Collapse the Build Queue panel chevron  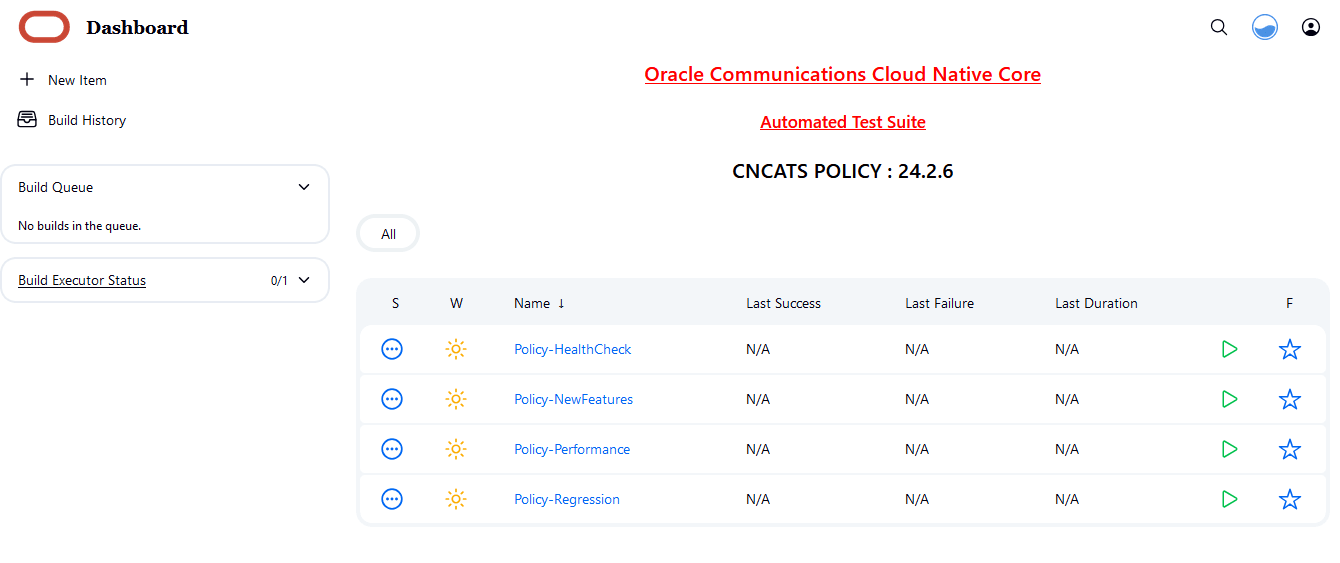pos(304,187)
